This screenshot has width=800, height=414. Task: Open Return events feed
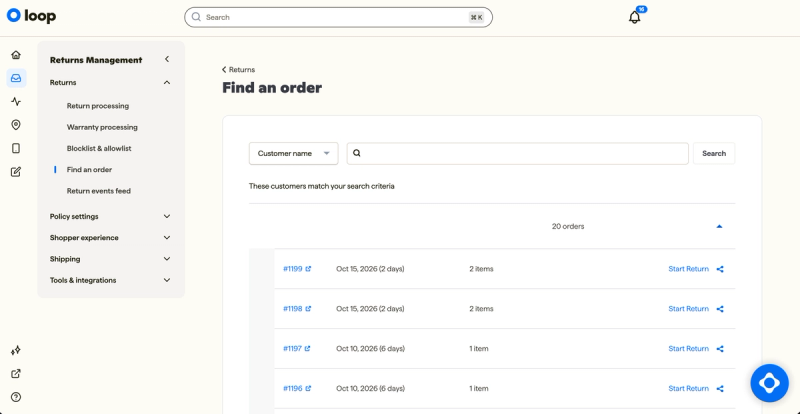98,191
